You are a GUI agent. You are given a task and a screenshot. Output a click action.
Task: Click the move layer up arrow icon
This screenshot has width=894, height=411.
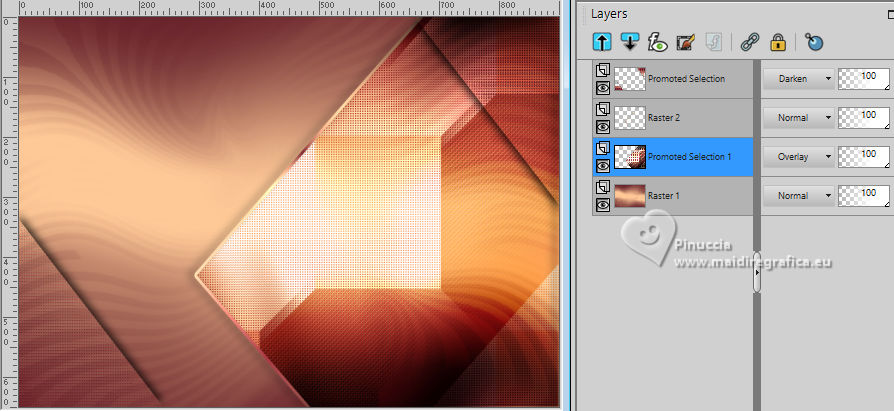(x=602, y=42)
